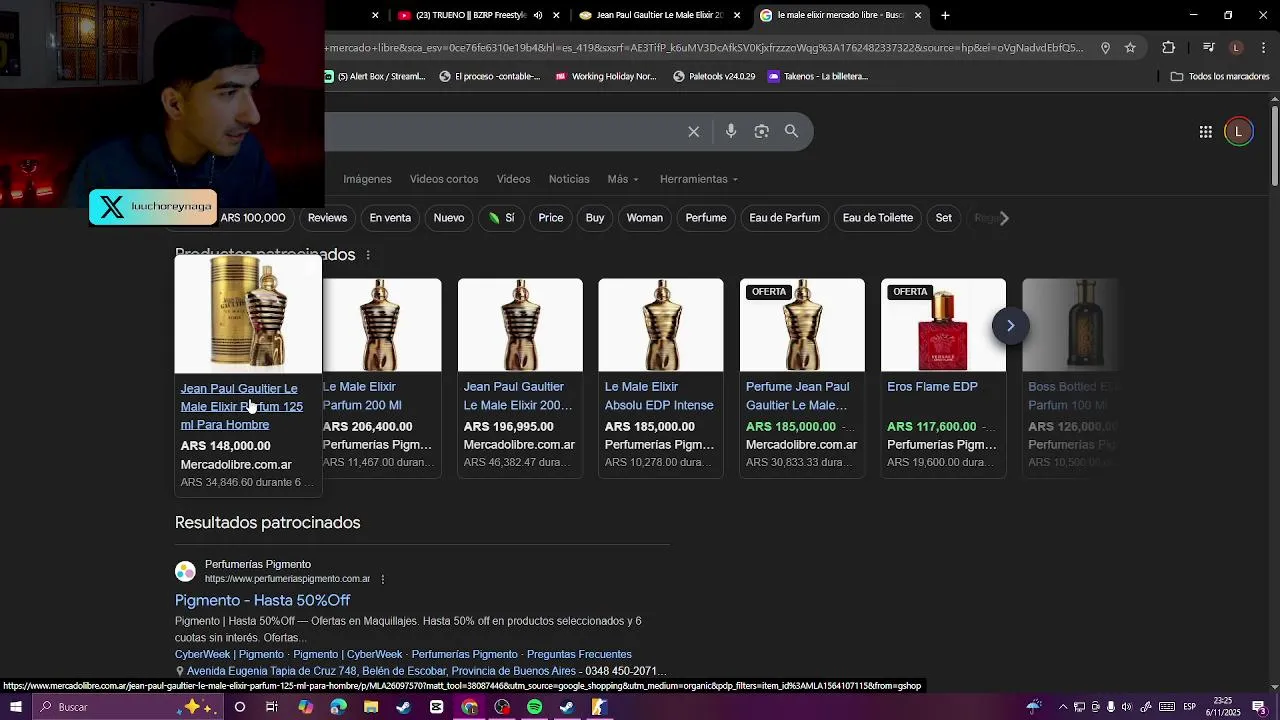Toggle the Perfume filter chip

[706, 218]
